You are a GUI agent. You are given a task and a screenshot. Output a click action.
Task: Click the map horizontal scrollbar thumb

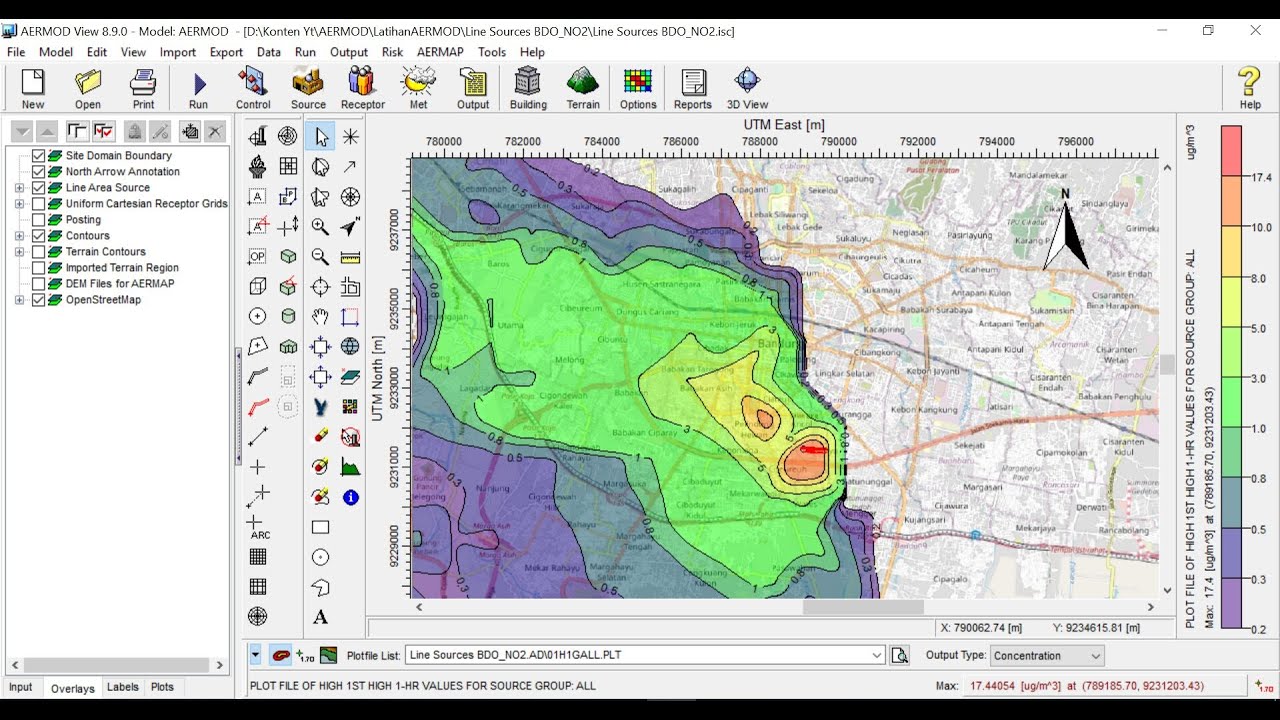(x=863, y=607)
